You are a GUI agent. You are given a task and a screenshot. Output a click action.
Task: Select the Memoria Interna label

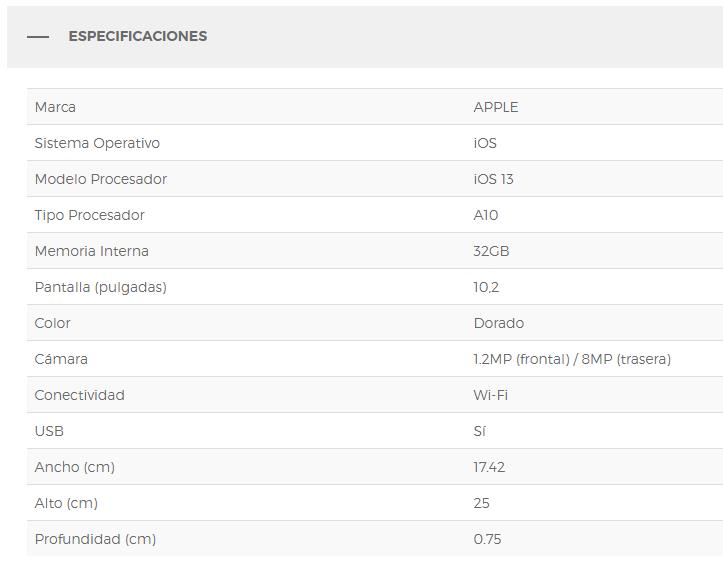pos(91,251)
